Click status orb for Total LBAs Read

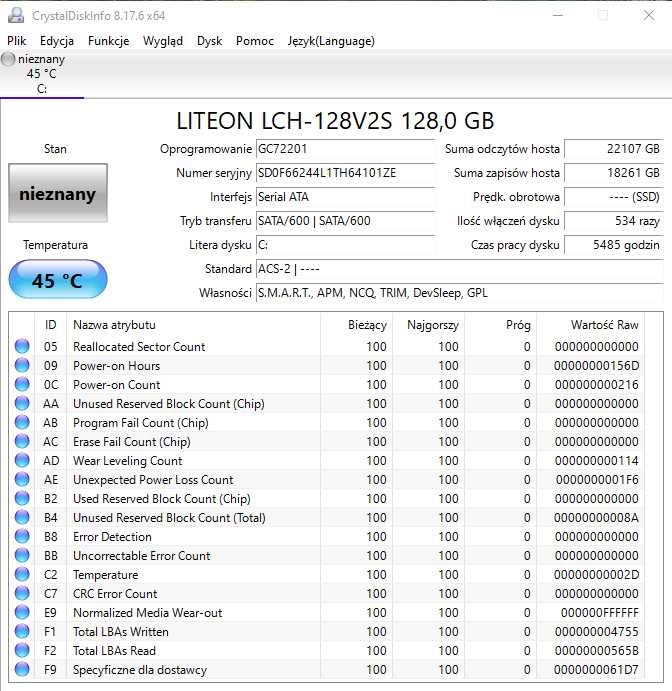pos(22,650)
